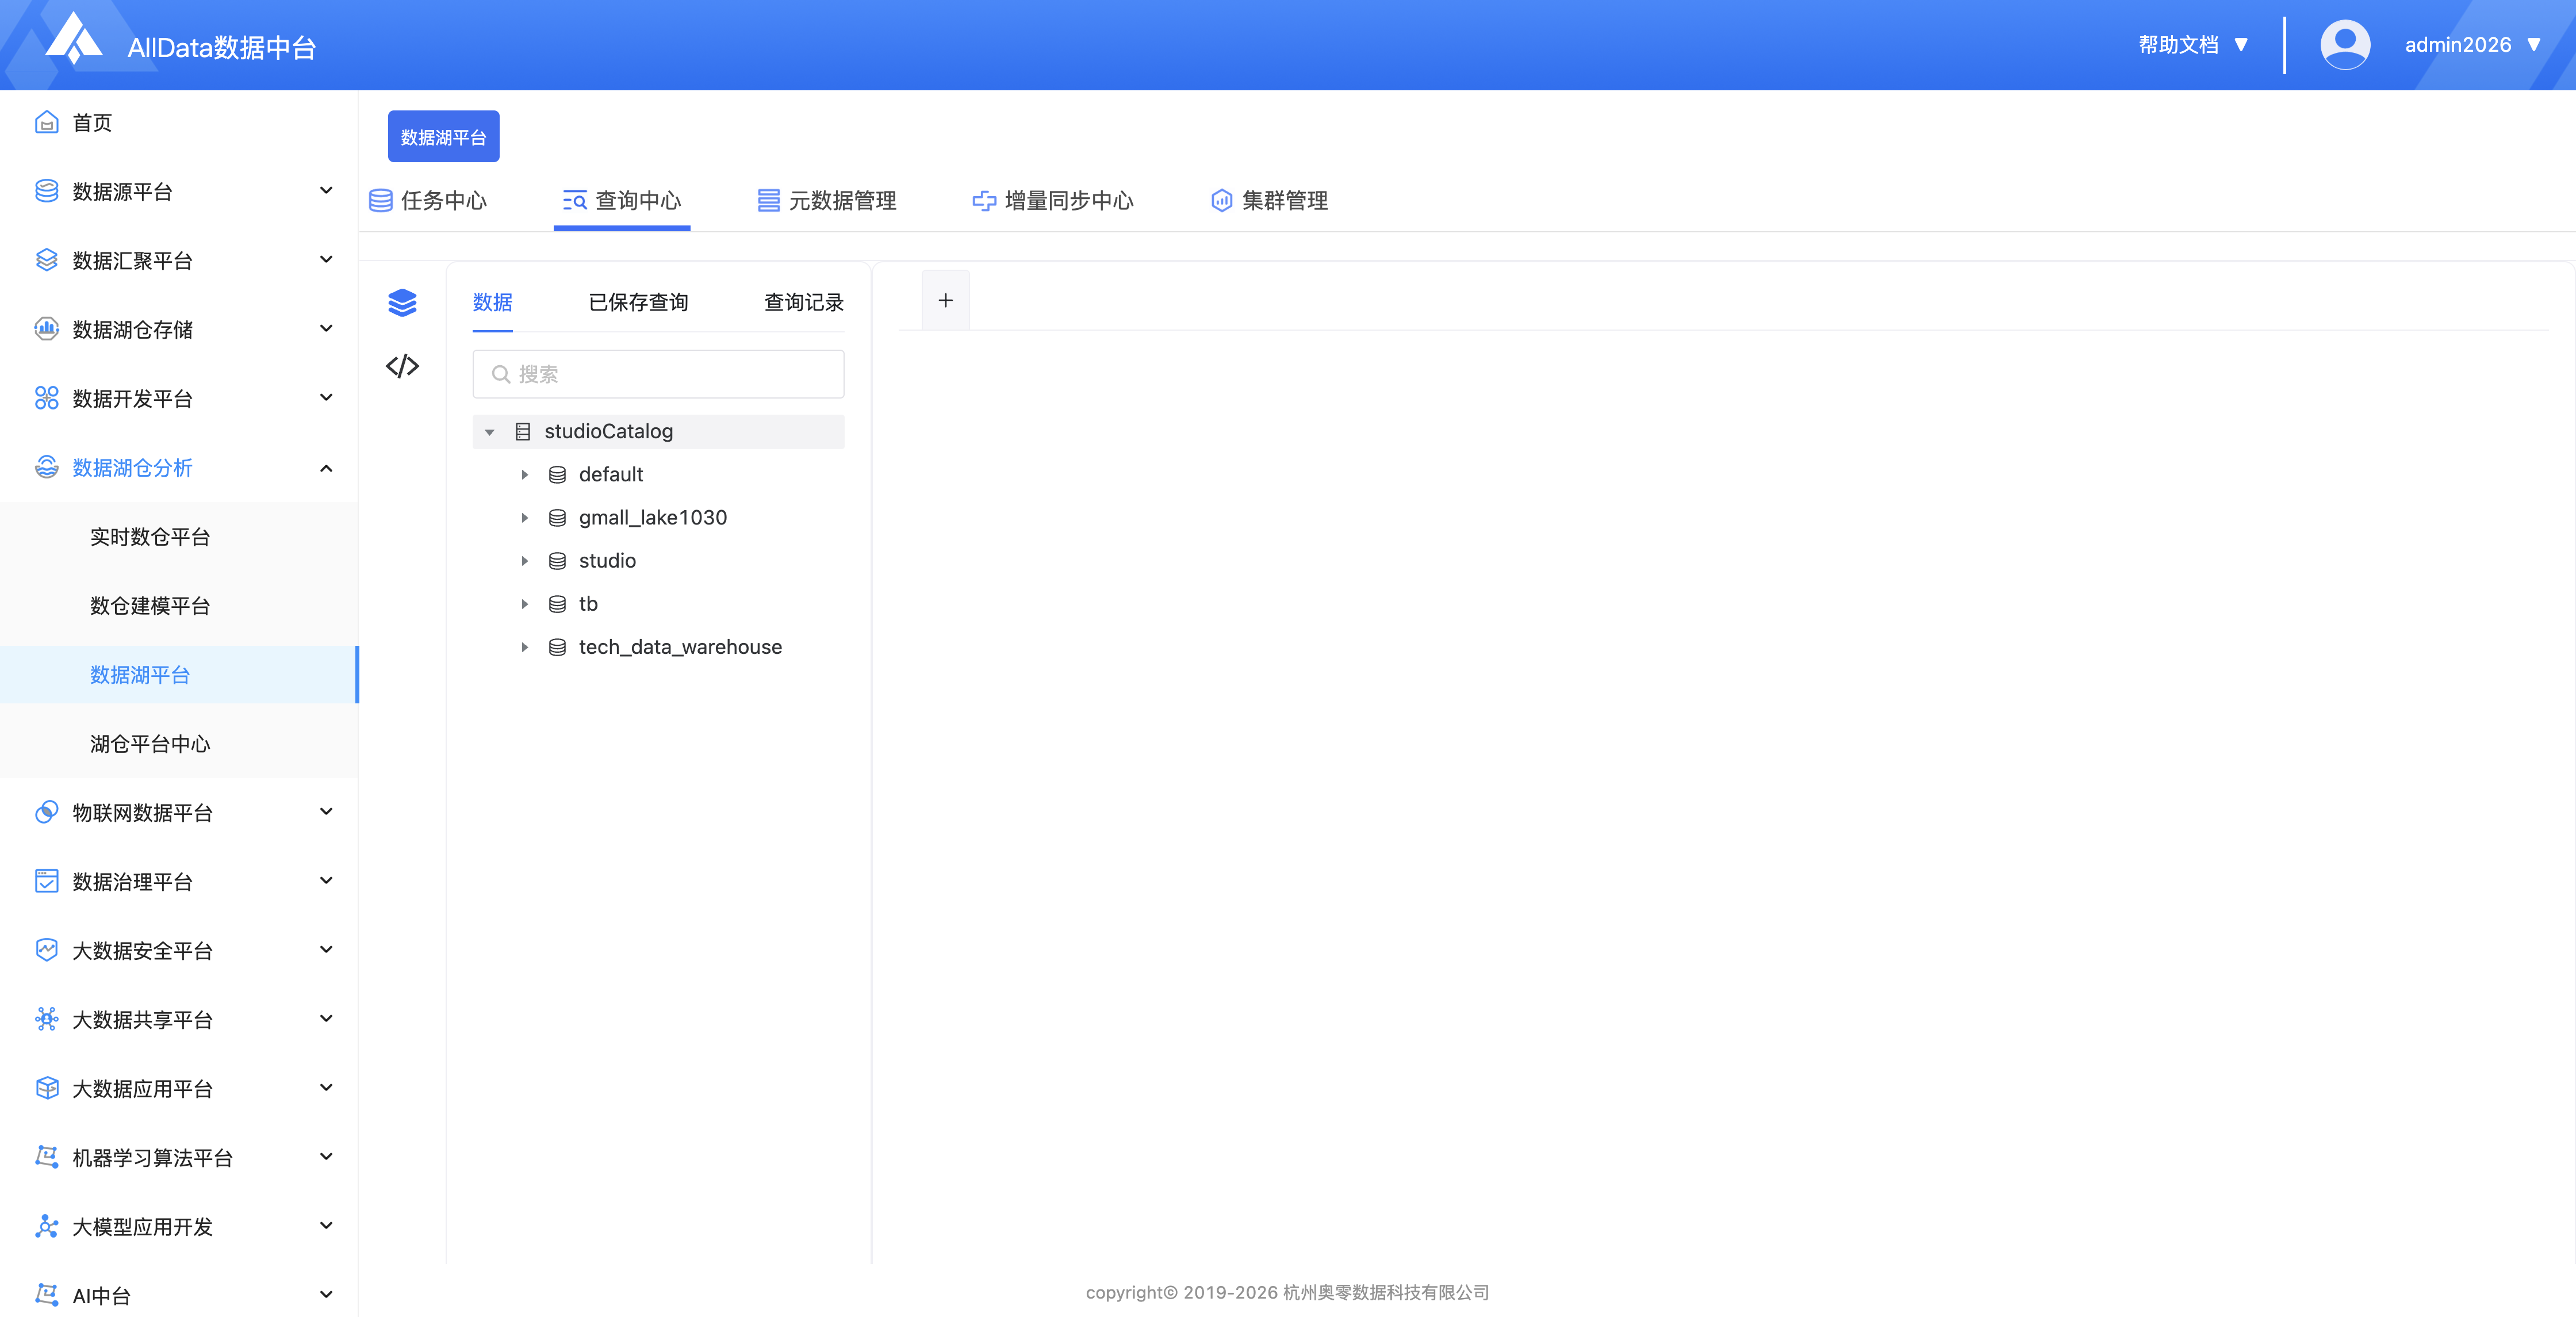Image resolution: width=2576 pixels, height=1317 pixels.
Task: Click the 数据开发平台 sidebar icon
Action: pos(46,398)
